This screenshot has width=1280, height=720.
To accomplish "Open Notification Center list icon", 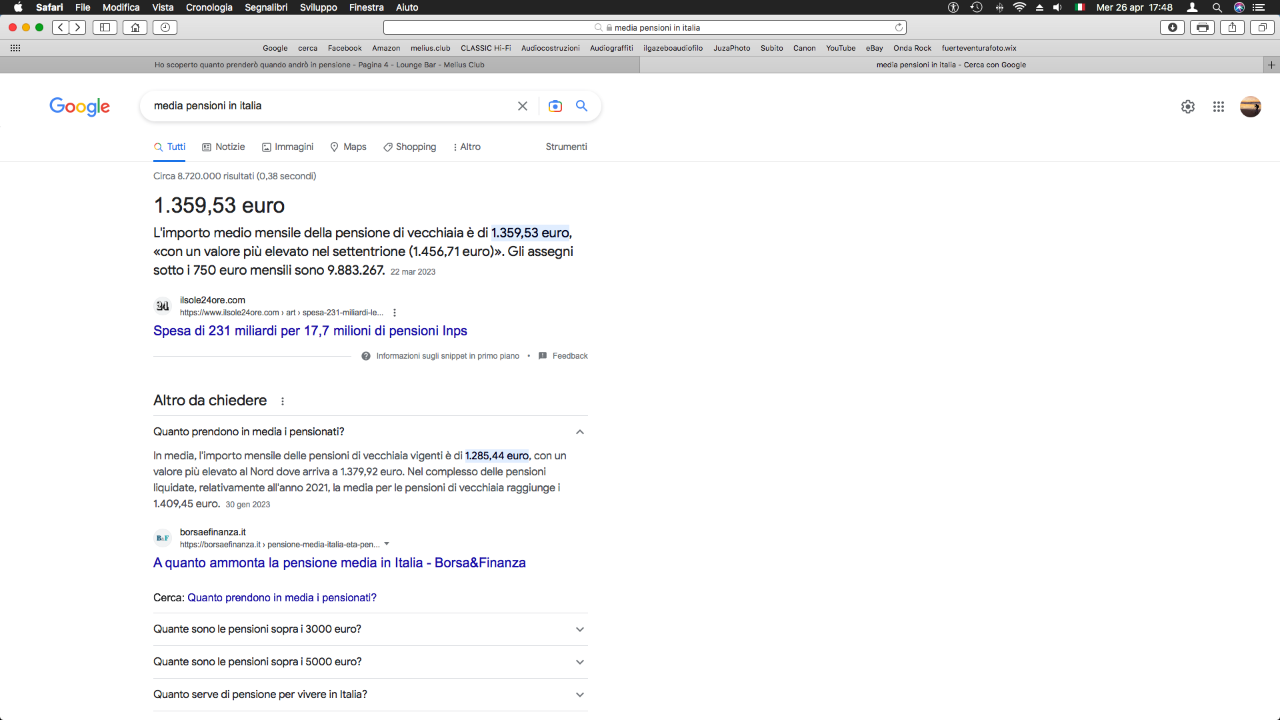I will click(1259, 7).
